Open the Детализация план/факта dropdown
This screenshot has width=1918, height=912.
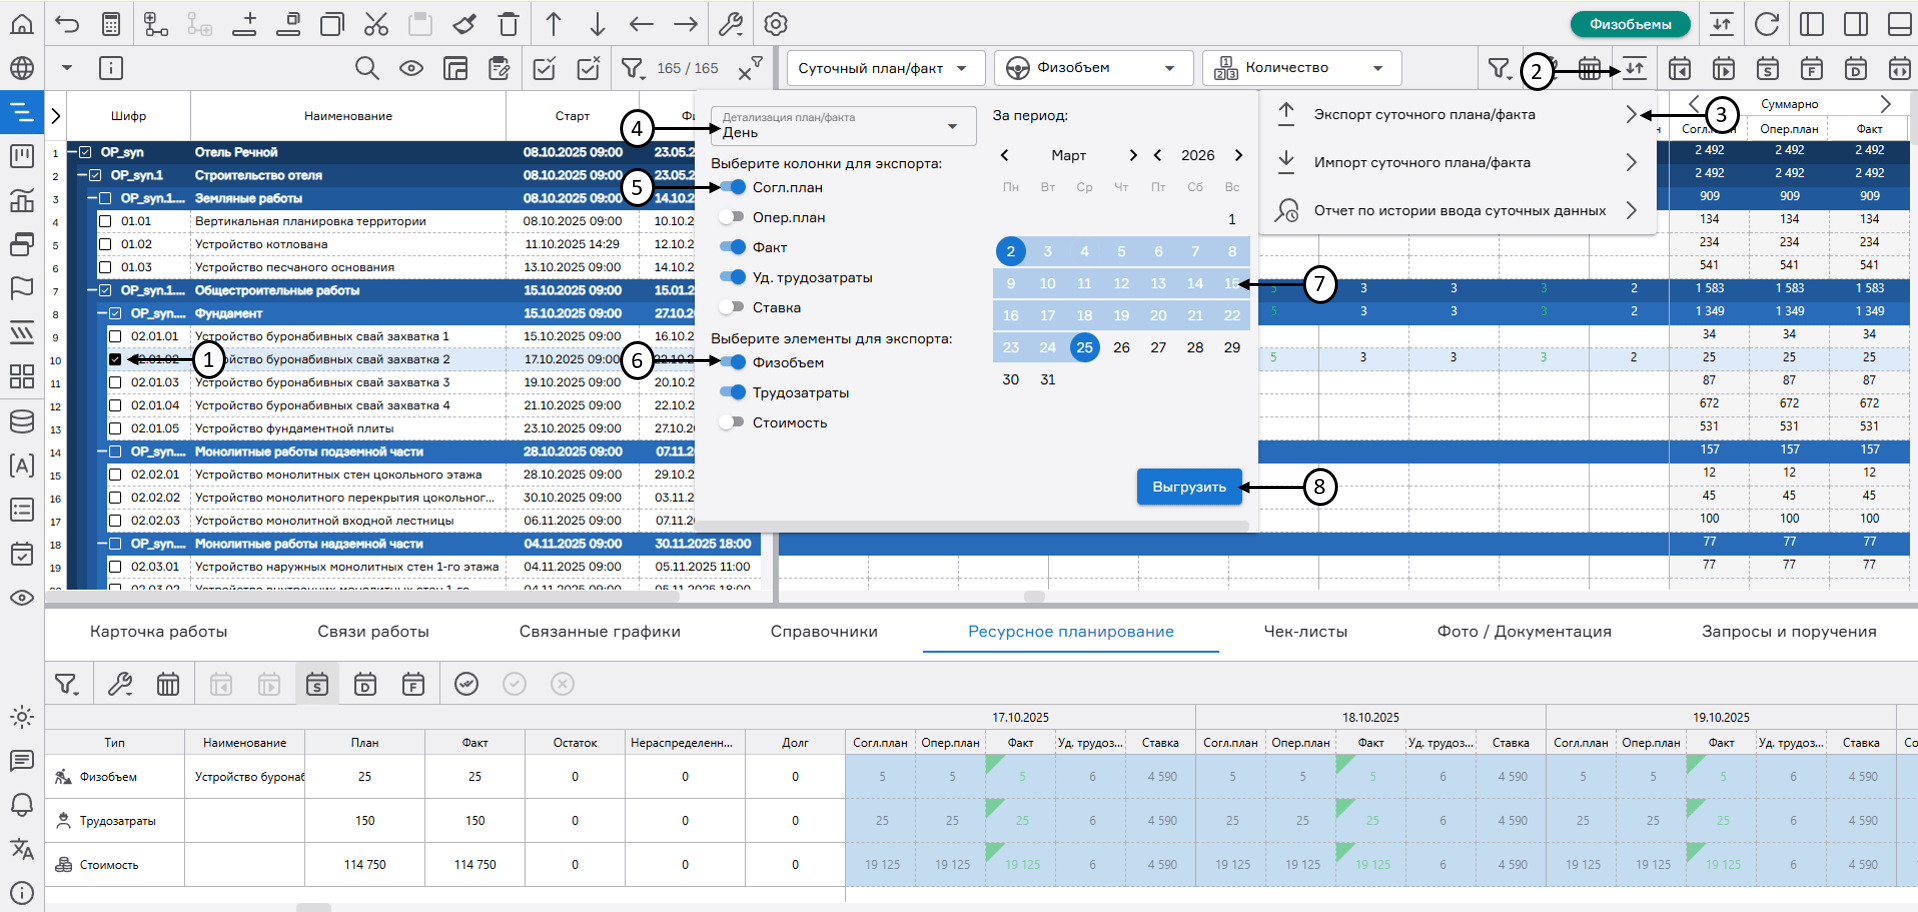[842, 126]
